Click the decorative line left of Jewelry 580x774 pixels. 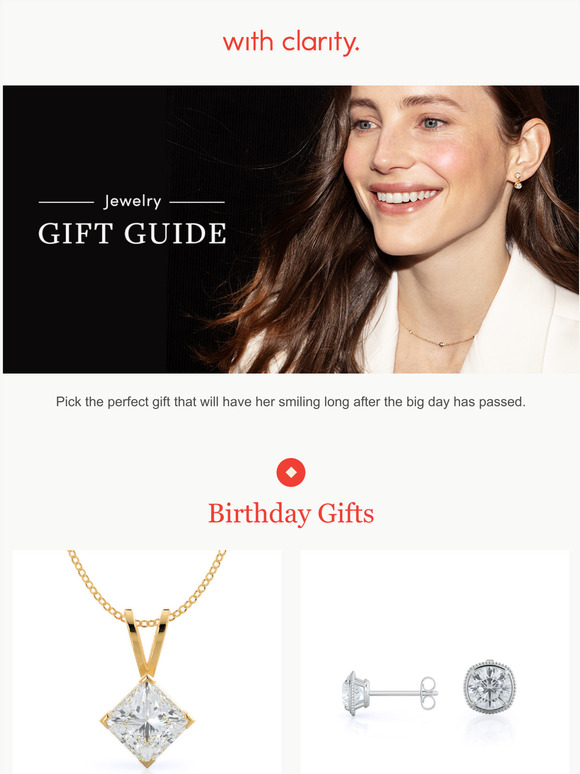pyautogui.click(x=66, y=202)
